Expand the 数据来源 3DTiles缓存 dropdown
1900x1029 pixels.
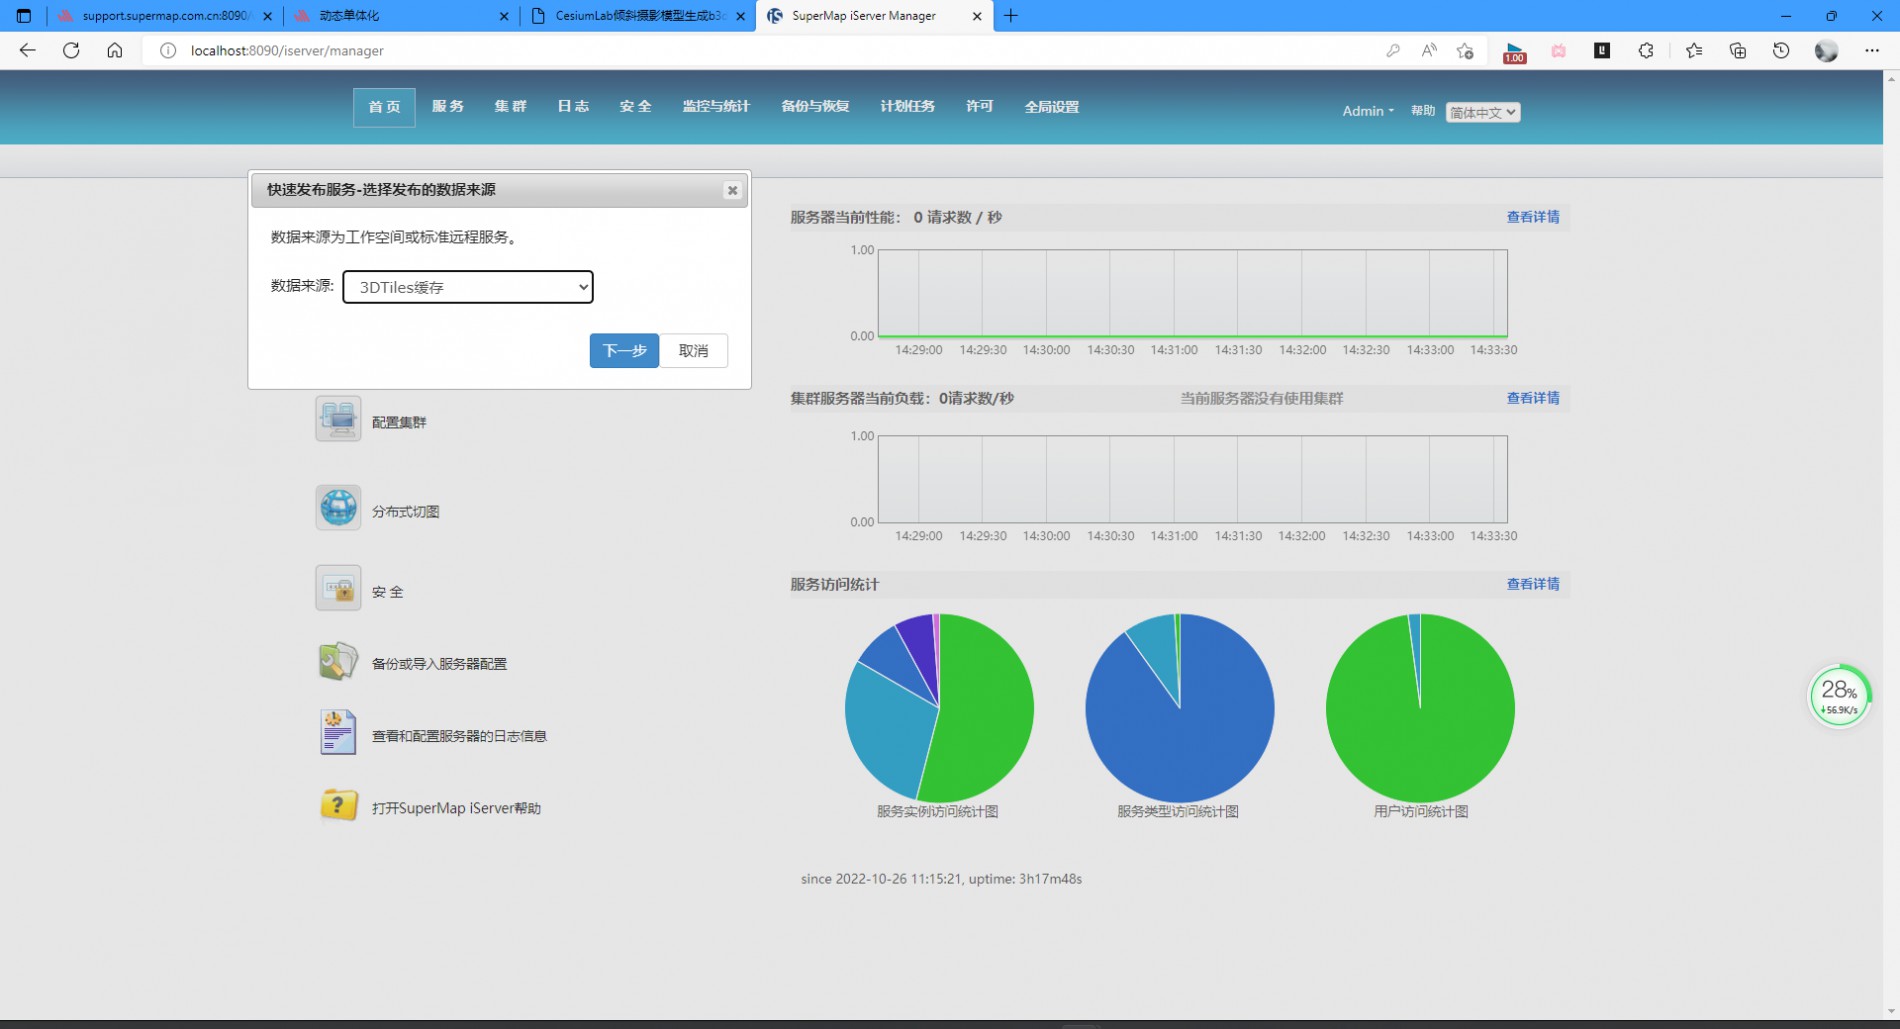[468, 287]
